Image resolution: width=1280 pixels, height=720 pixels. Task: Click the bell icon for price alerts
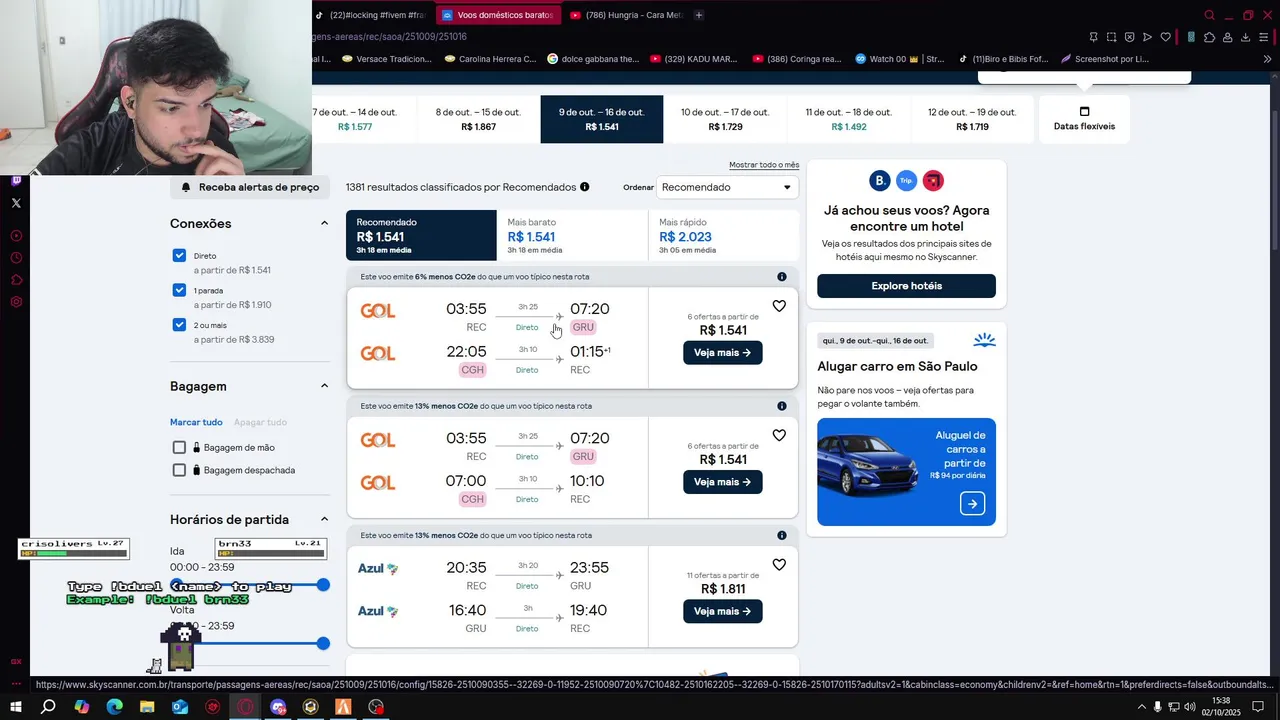click(186, 187)
